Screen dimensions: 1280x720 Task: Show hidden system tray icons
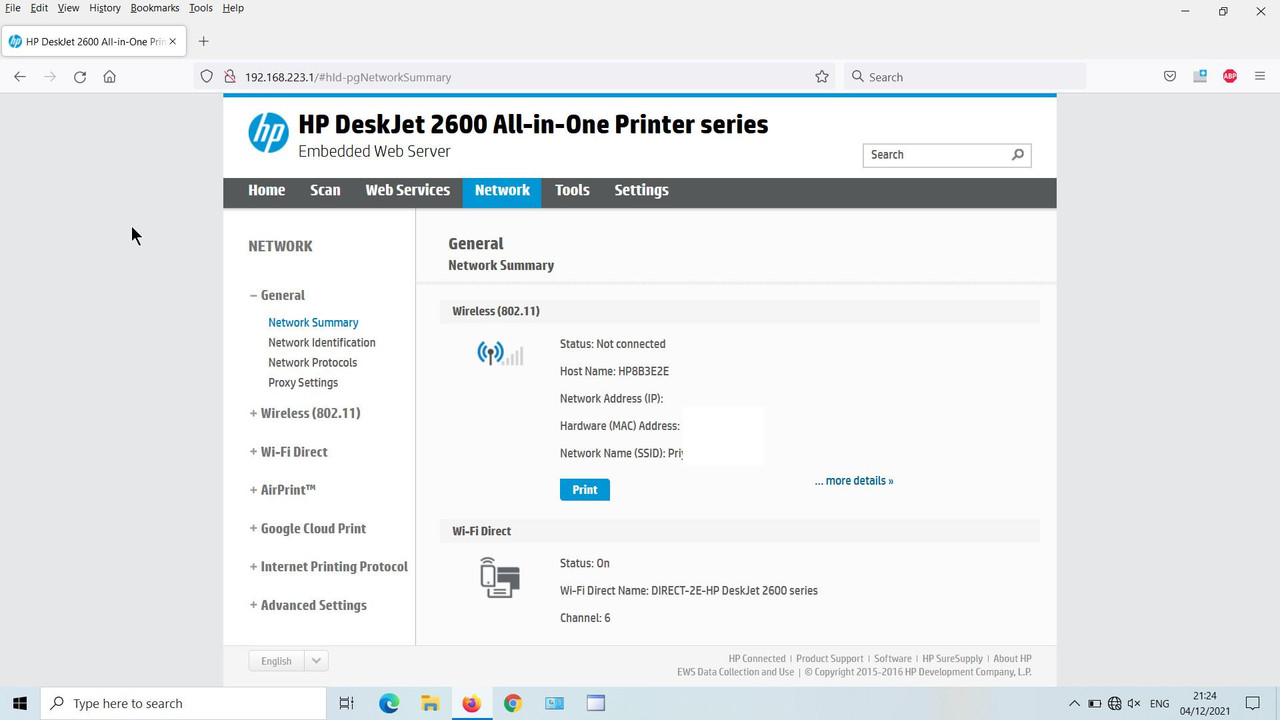[1074, 704]
